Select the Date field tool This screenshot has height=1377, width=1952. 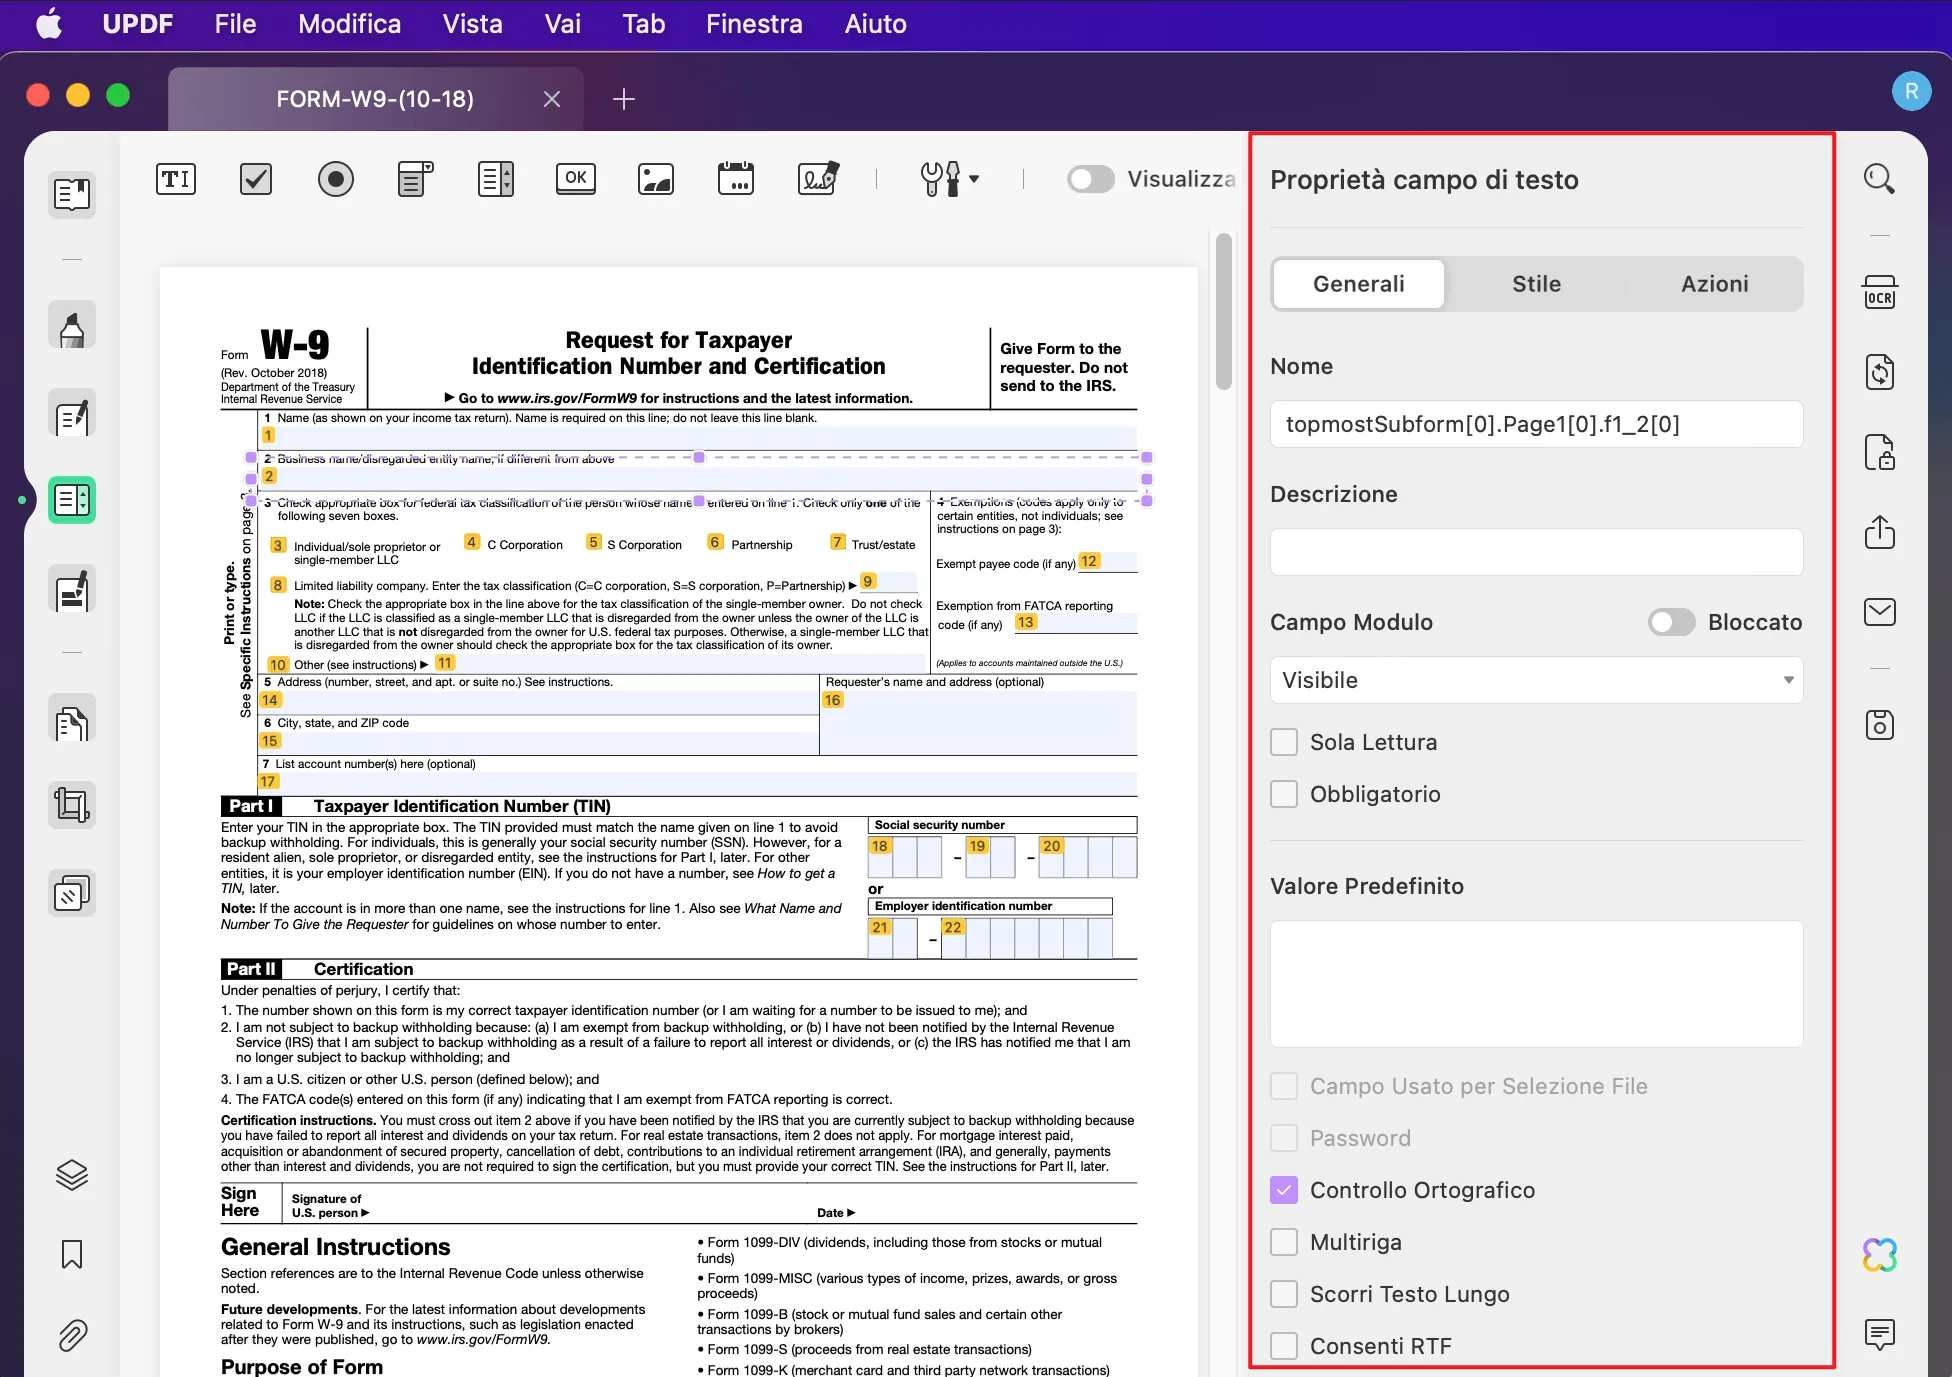point(736,179)
